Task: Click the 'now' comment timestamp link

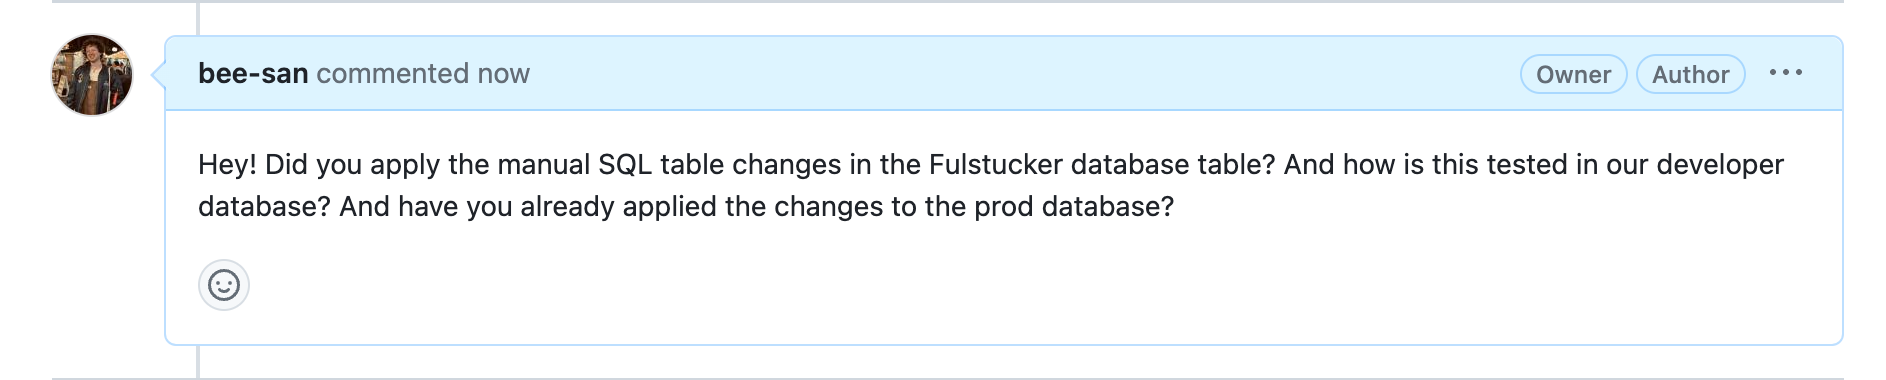Action: (x=503, y=74)
